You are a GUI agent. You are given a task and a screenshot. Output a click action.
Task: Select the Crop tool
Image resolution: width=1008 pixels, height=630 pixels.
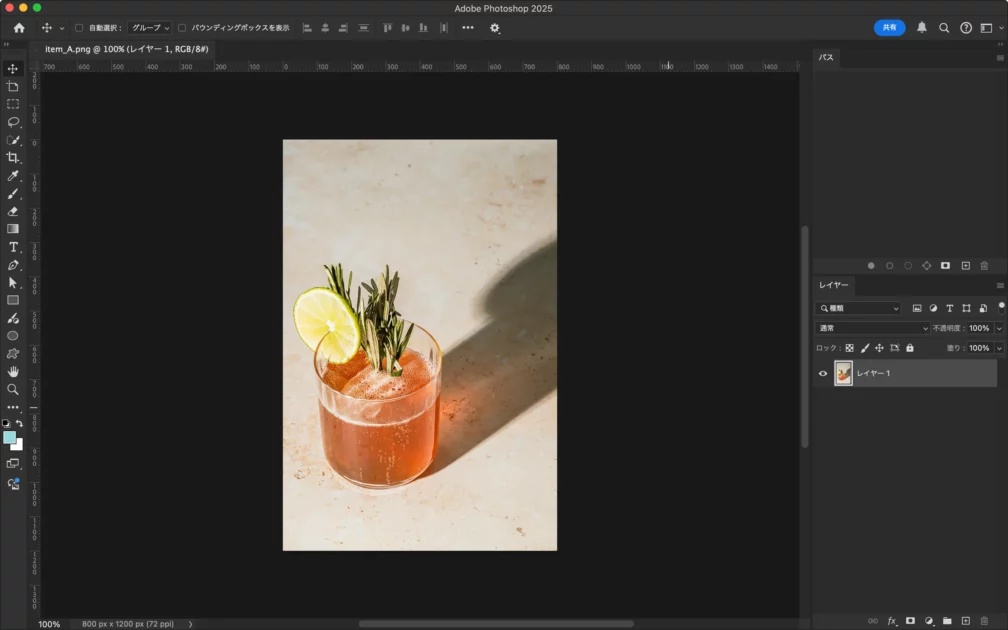coord(13,158)
